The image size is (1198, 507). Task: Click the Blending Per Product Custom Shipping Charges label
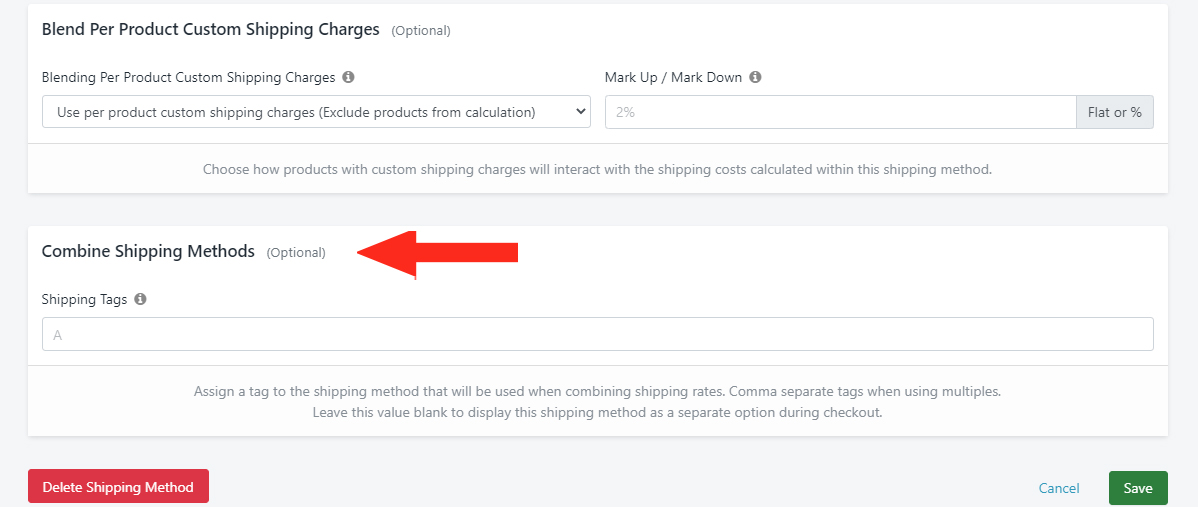coord(189,77)
